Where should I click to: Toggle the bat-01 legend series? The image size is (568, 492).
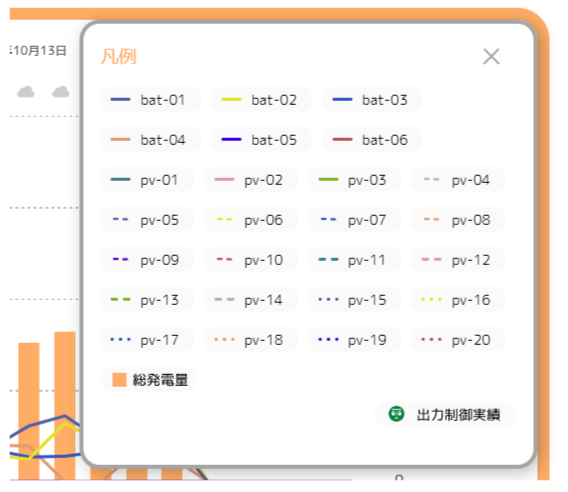tap(150, 100)
